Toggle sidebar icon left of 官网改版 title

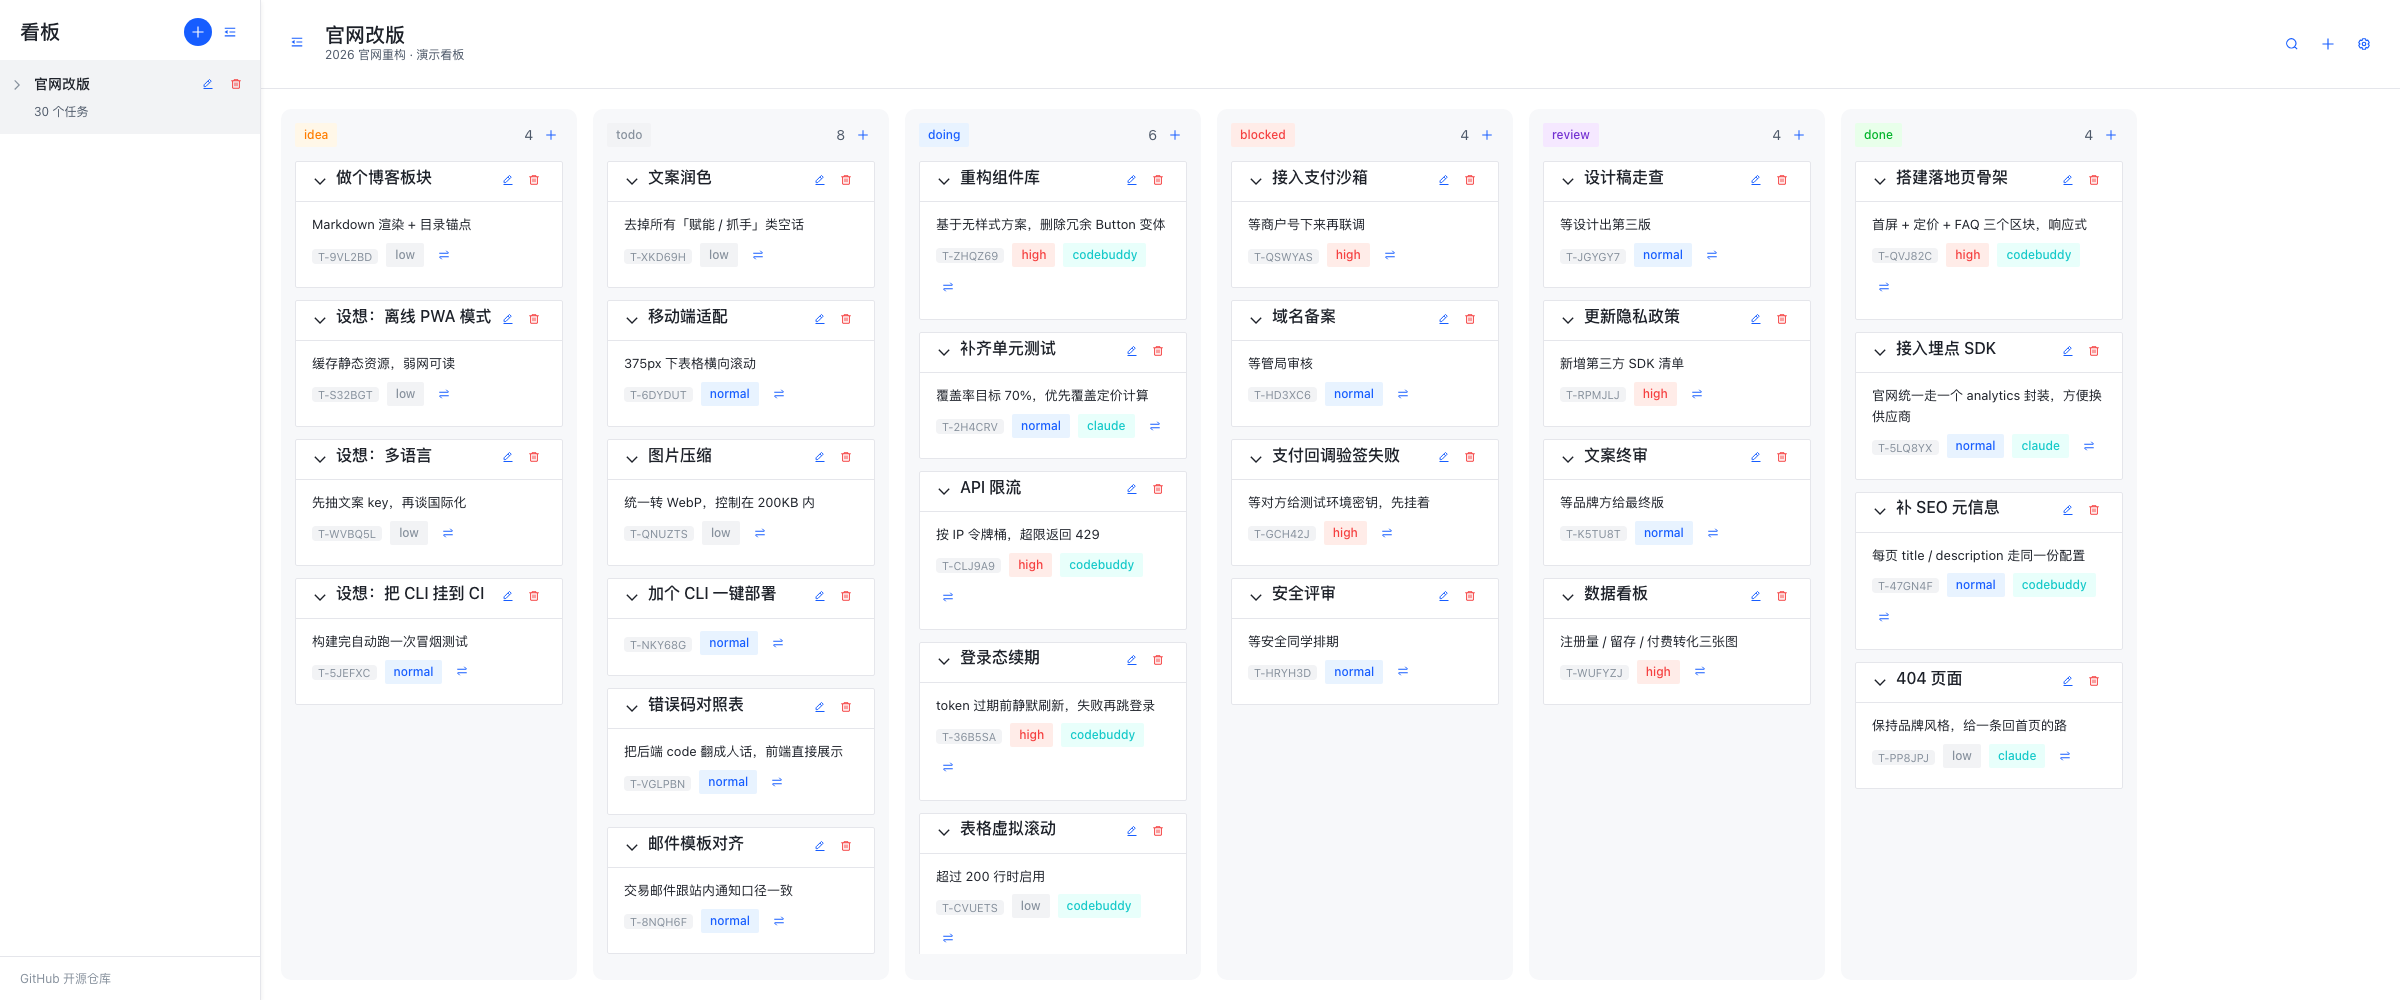pos(297,42)
